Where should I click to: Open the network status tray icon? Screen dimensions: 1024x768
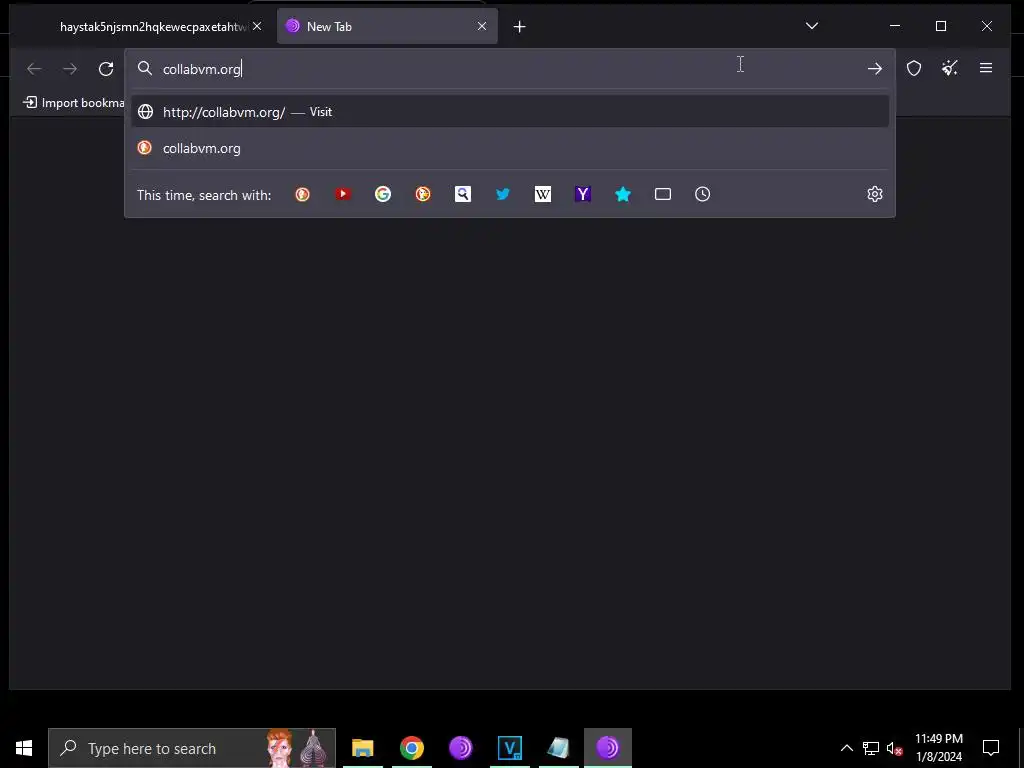point(871,748)
